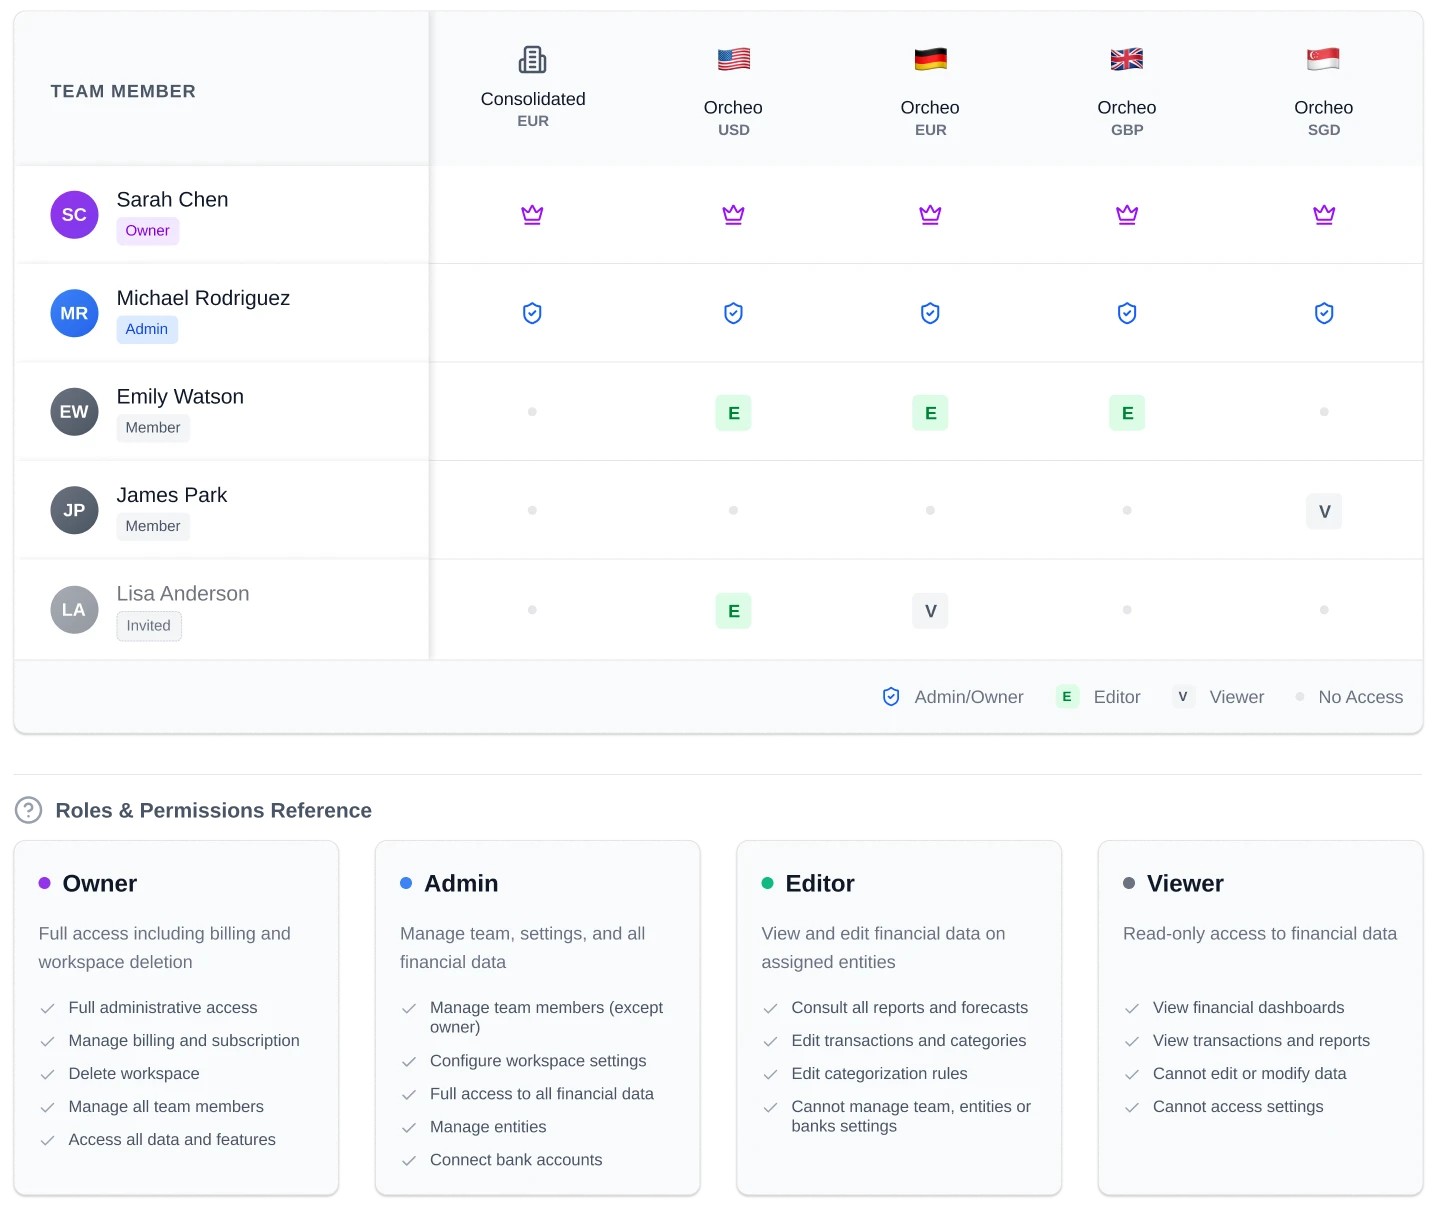Click Emily Watson's EW avatar
The image size is (1437, 1217).
[74, 412]
